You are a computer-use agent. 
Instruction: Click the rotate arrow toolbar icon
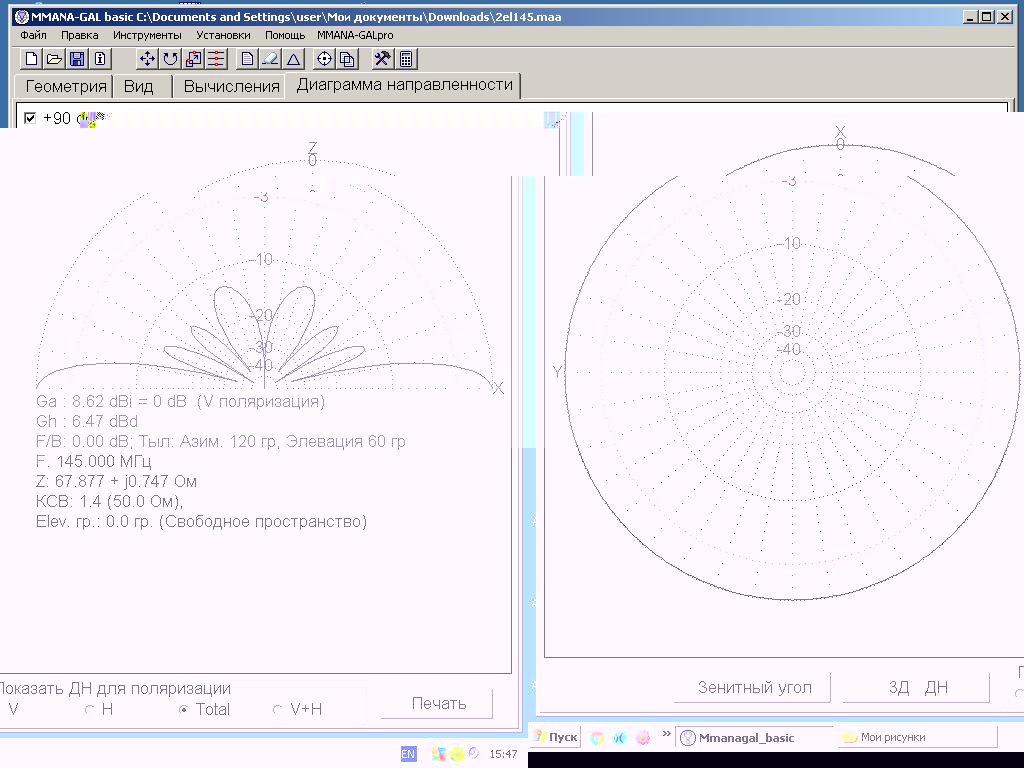(170, 59)
